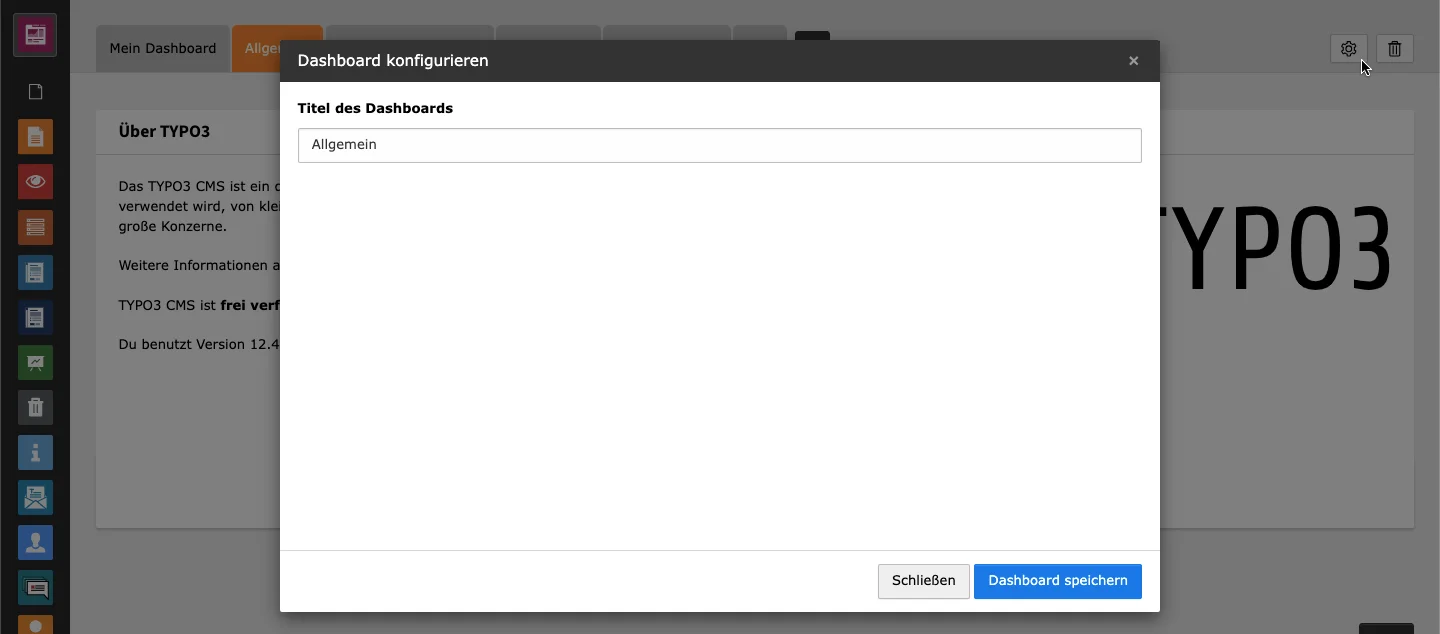Click the delete dashboard trash icon
The height and width of the screenshot is (634, 1440).
[x=1394, y=48]
